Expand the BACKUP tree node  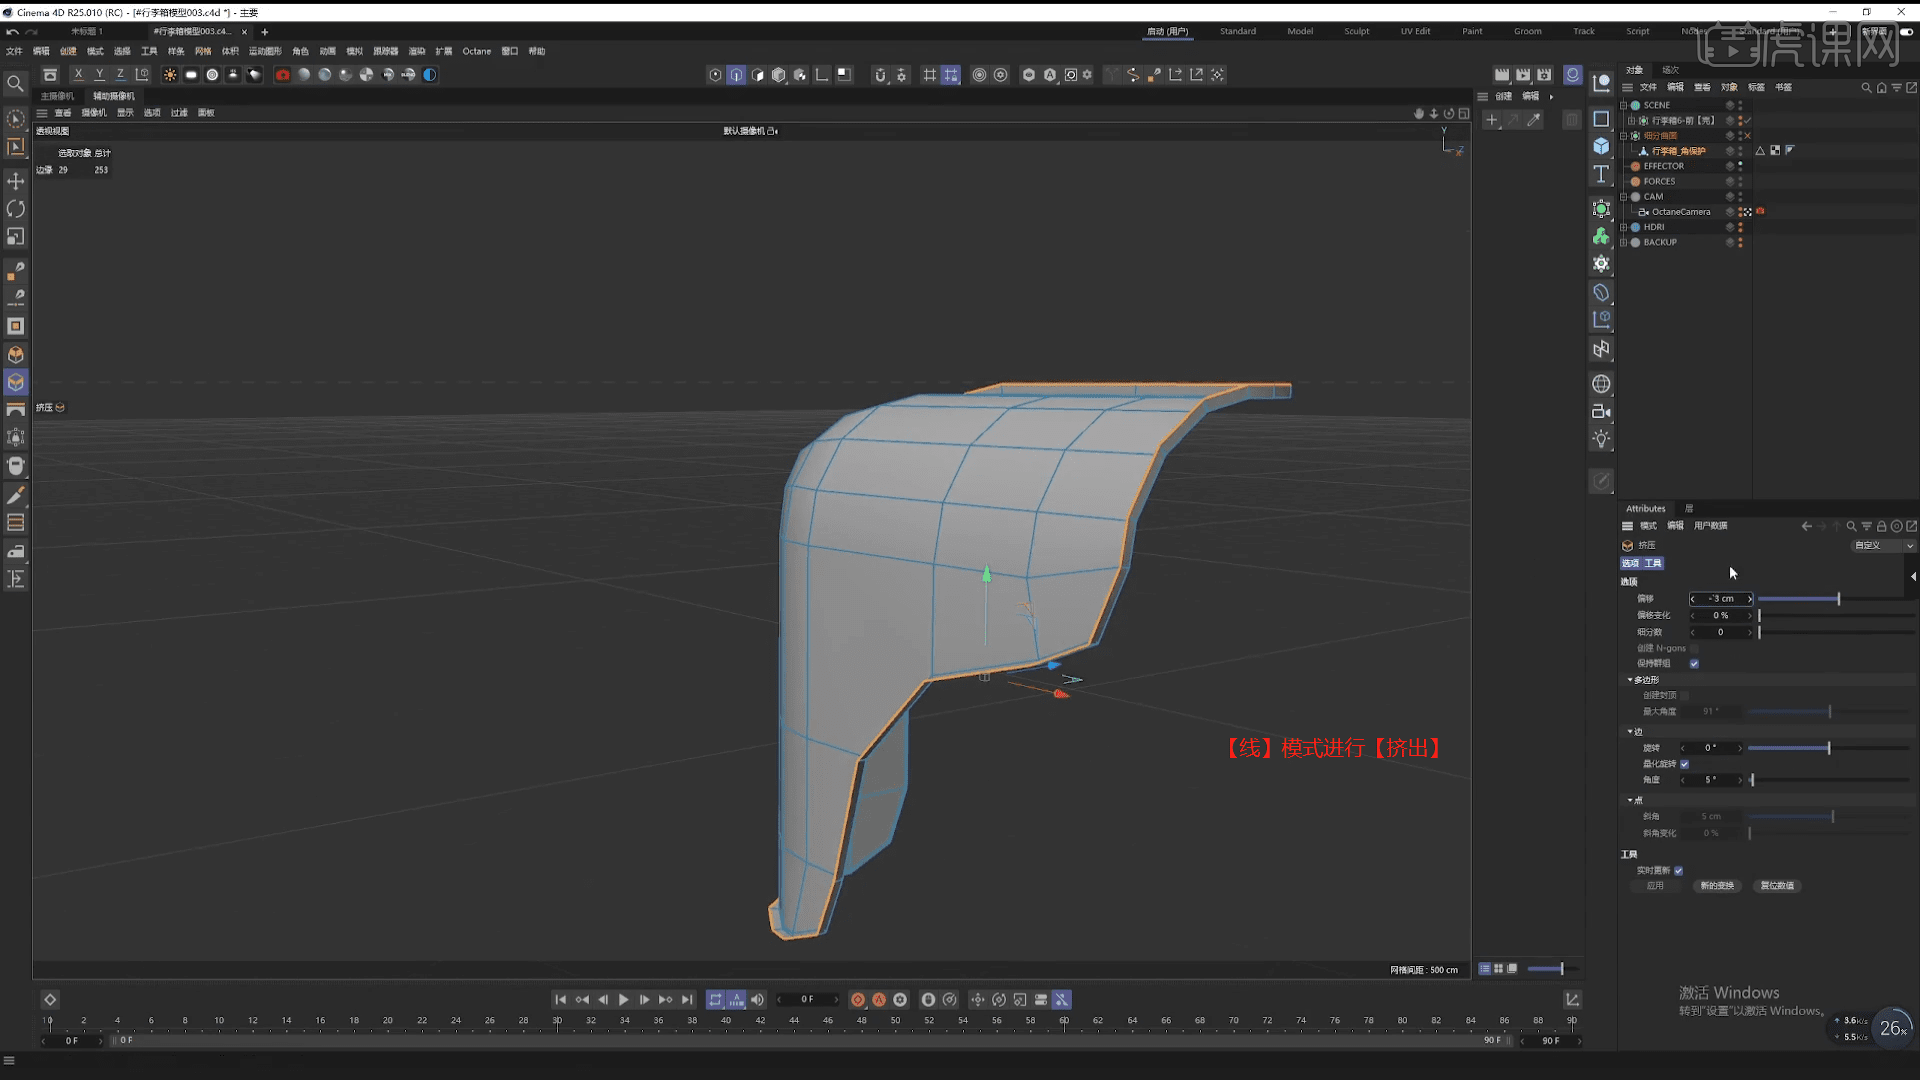[1624, 242]
